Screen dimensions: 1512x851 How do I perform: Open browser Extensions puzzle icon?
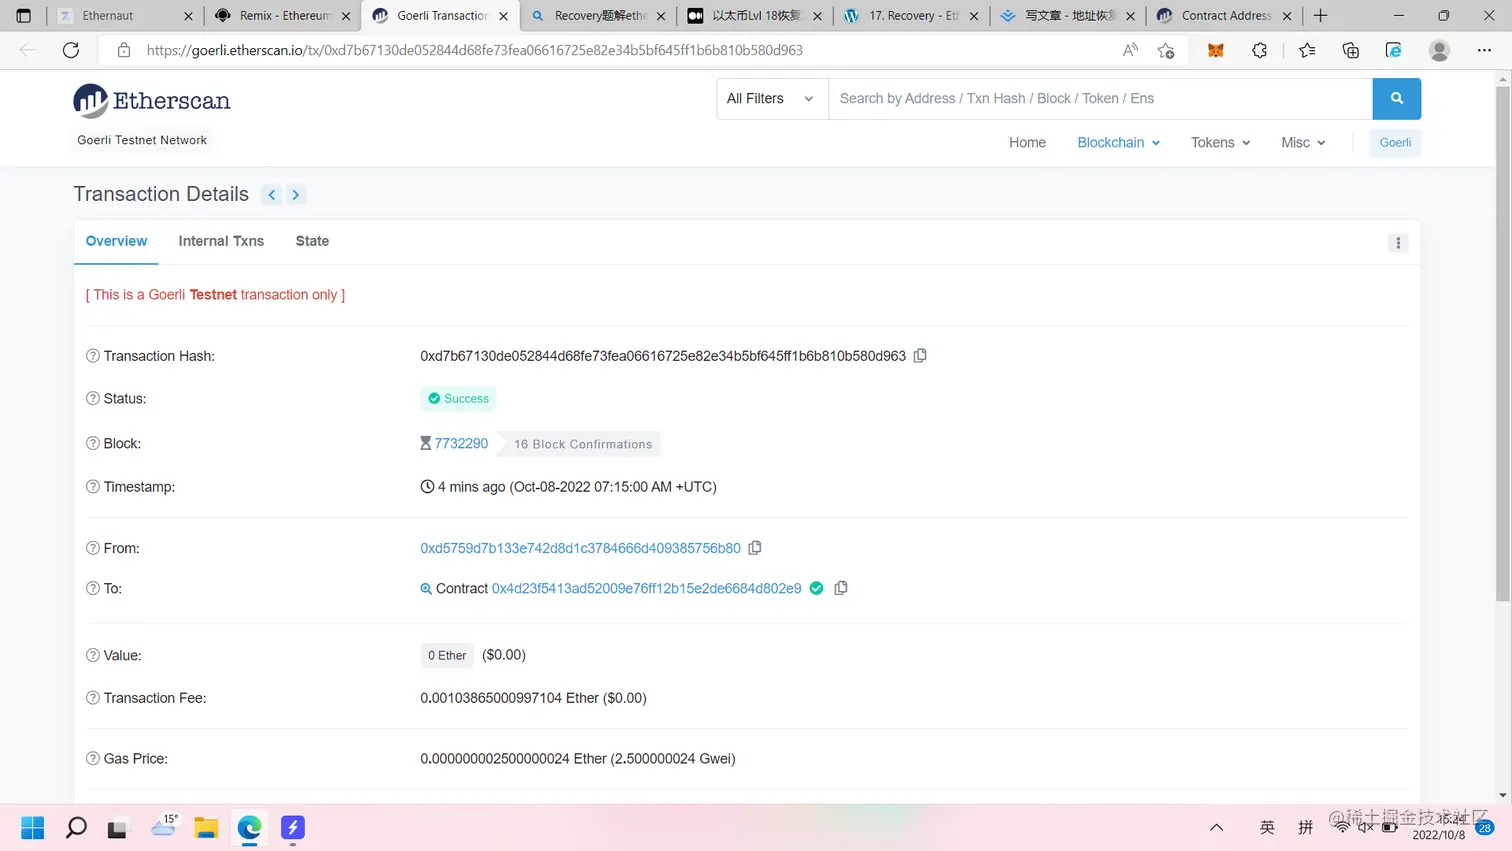1260,50
